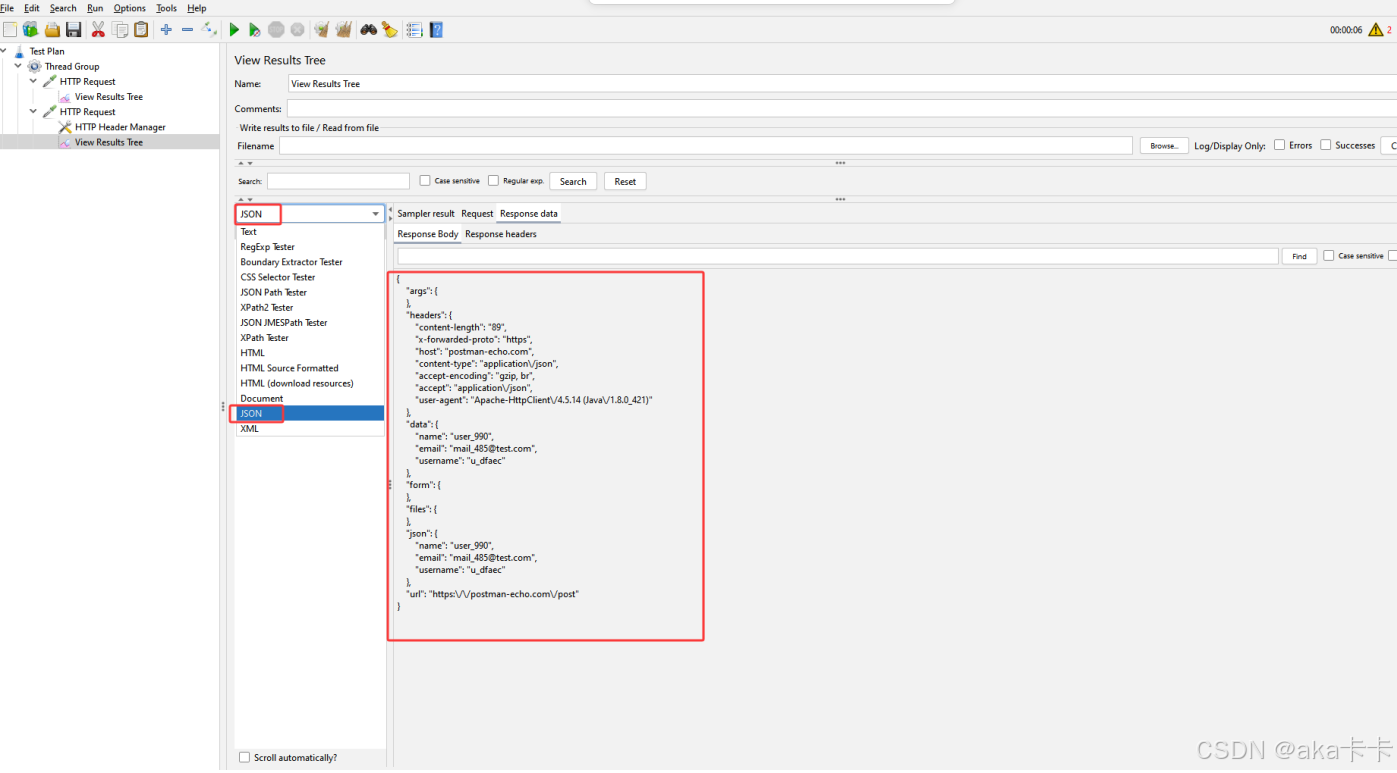
Task: Click the Thread Group gear icon
Action: pyautogui.click(x=35, y=66)
